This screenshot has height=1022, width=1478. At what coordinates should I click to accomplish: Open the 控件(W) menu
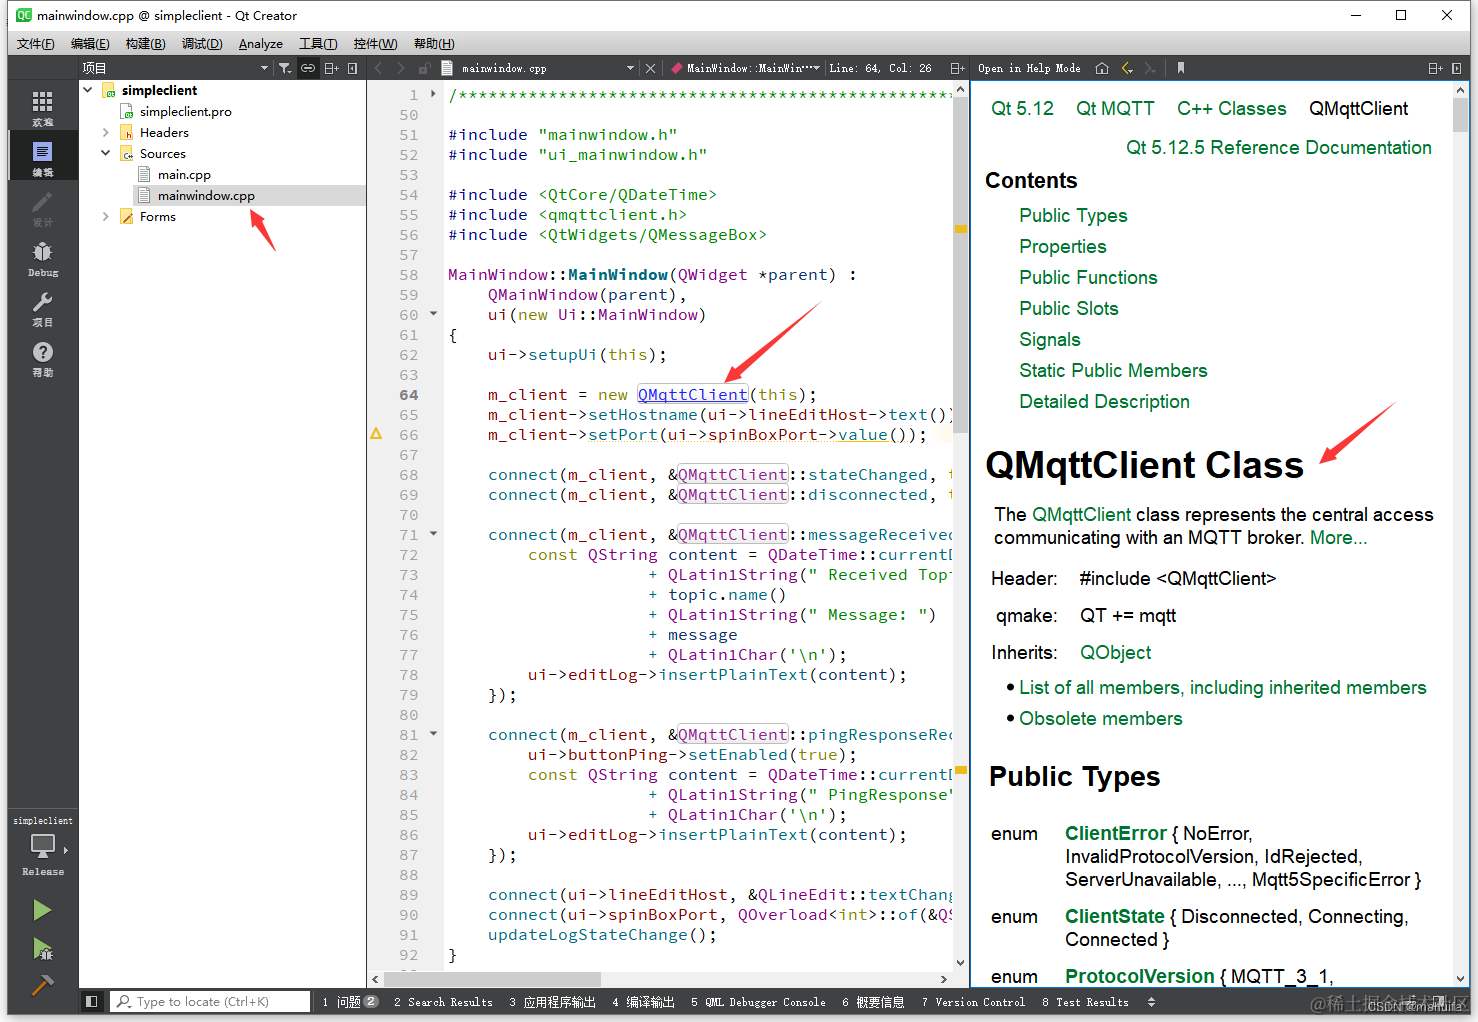[375, 43]
